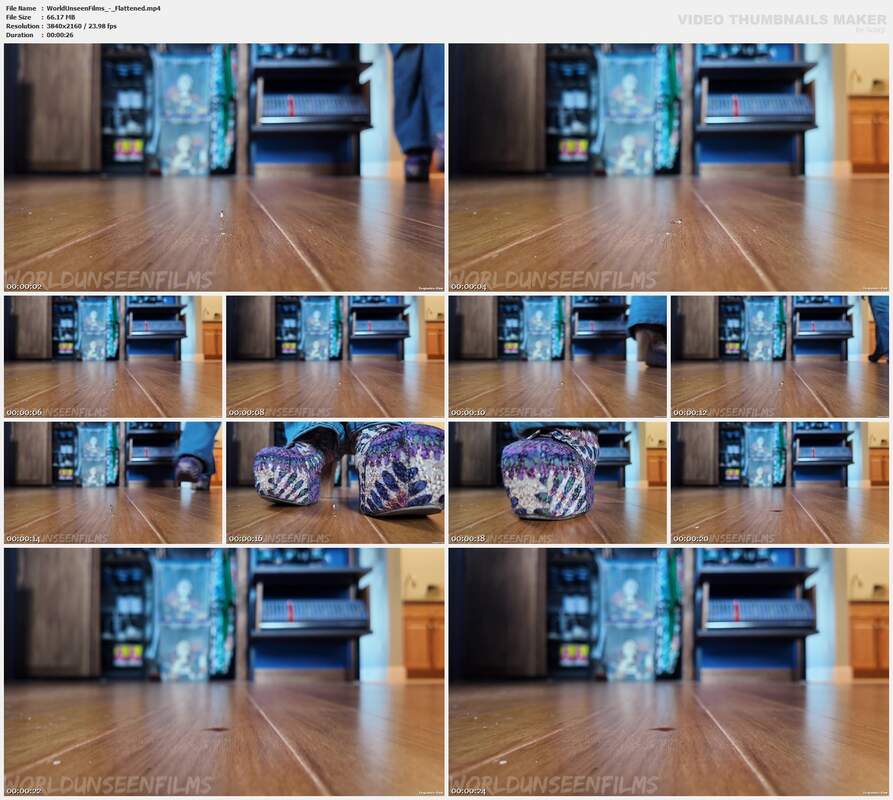
Task: Select the duration value 00:00:26
Action: point(60,35)
